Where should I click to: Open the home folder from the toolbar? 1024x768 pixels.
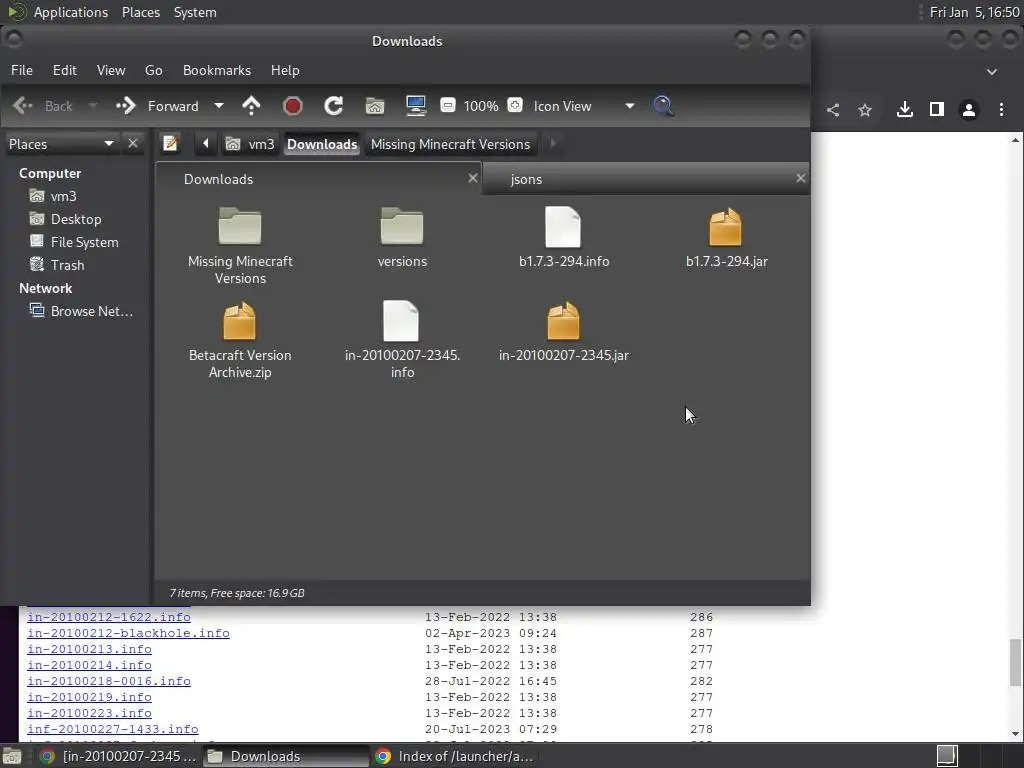(375, 106)
